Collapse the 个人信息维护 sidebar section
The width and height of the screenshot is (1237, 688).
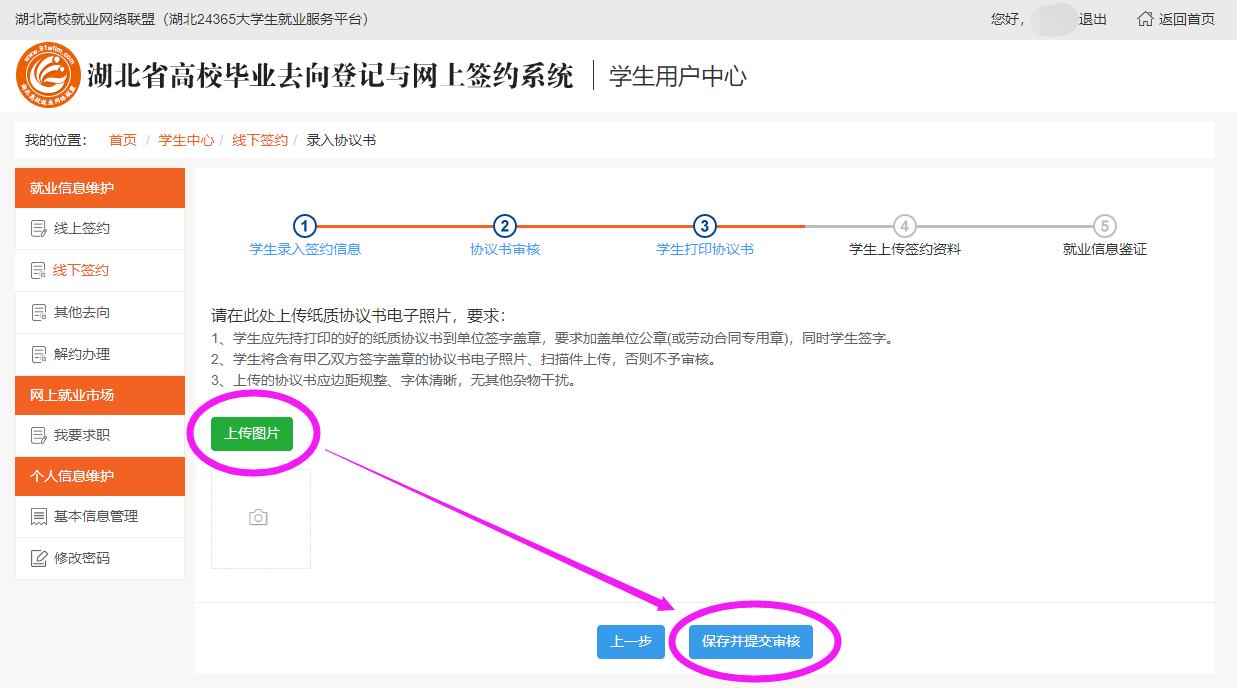point(100,476)
